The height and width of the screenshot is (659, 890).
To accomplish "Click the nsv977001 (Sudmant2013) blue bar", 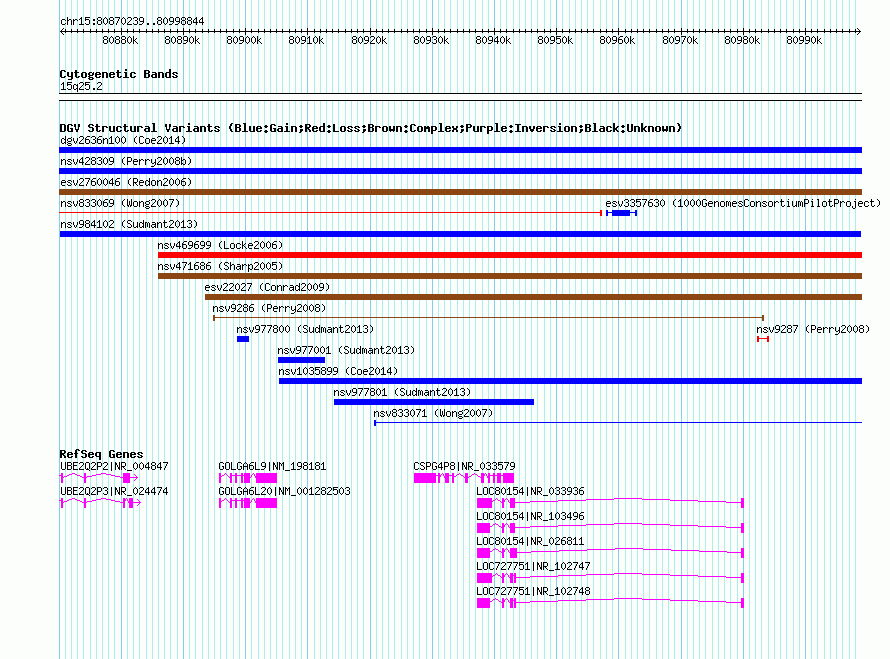I will 301,360.
